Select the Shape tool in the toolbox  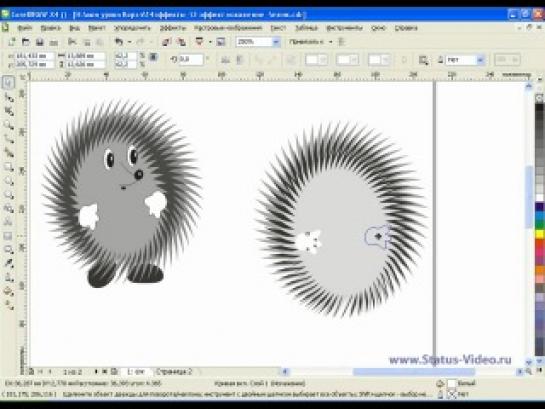(9, 98)
